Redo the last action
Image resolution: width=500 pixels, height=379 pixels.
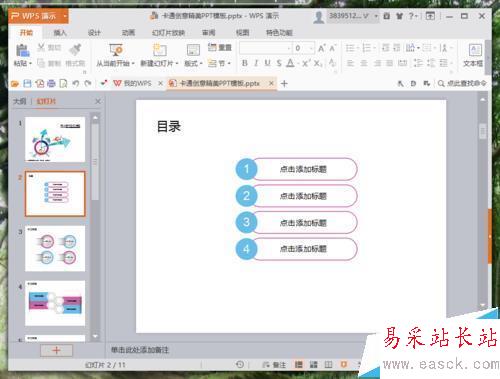[88, 83]
